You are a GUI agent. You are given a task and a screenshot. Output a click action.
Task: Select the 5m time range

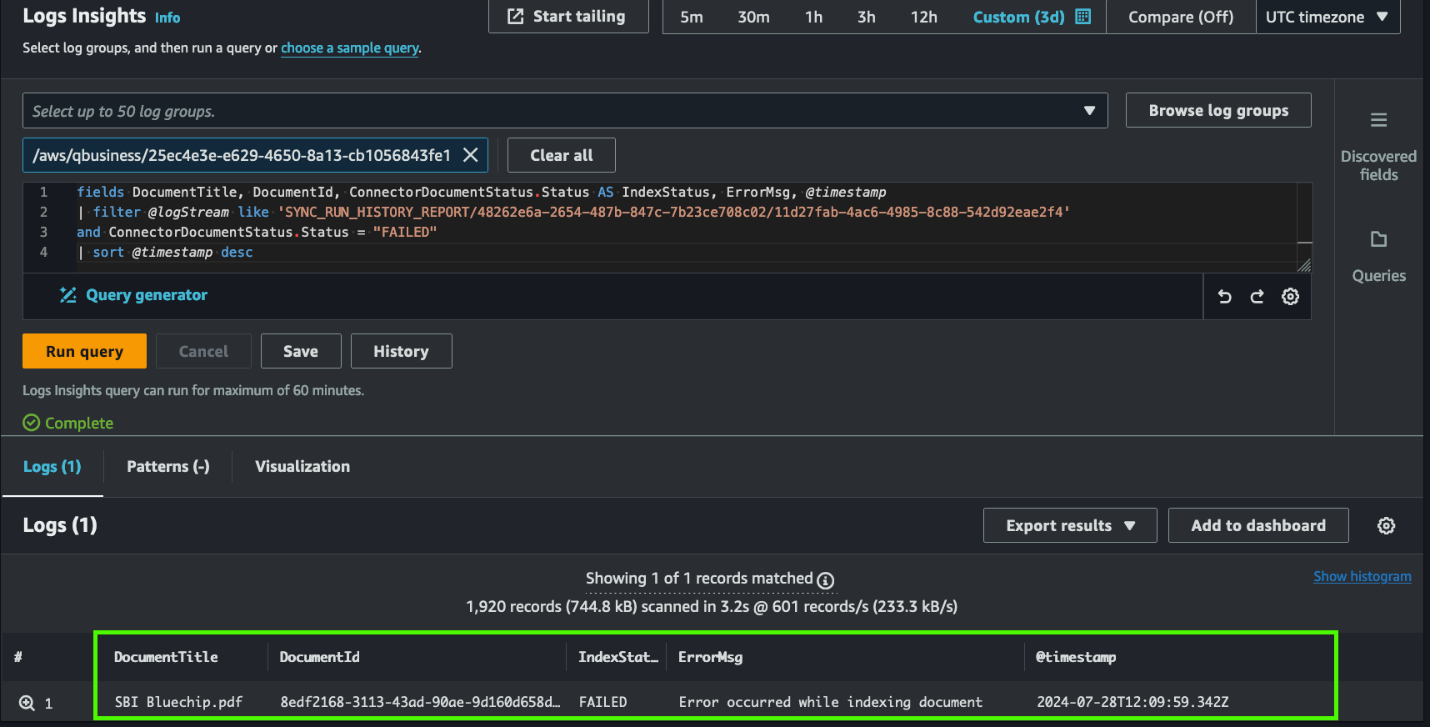(x=691, y=17)
